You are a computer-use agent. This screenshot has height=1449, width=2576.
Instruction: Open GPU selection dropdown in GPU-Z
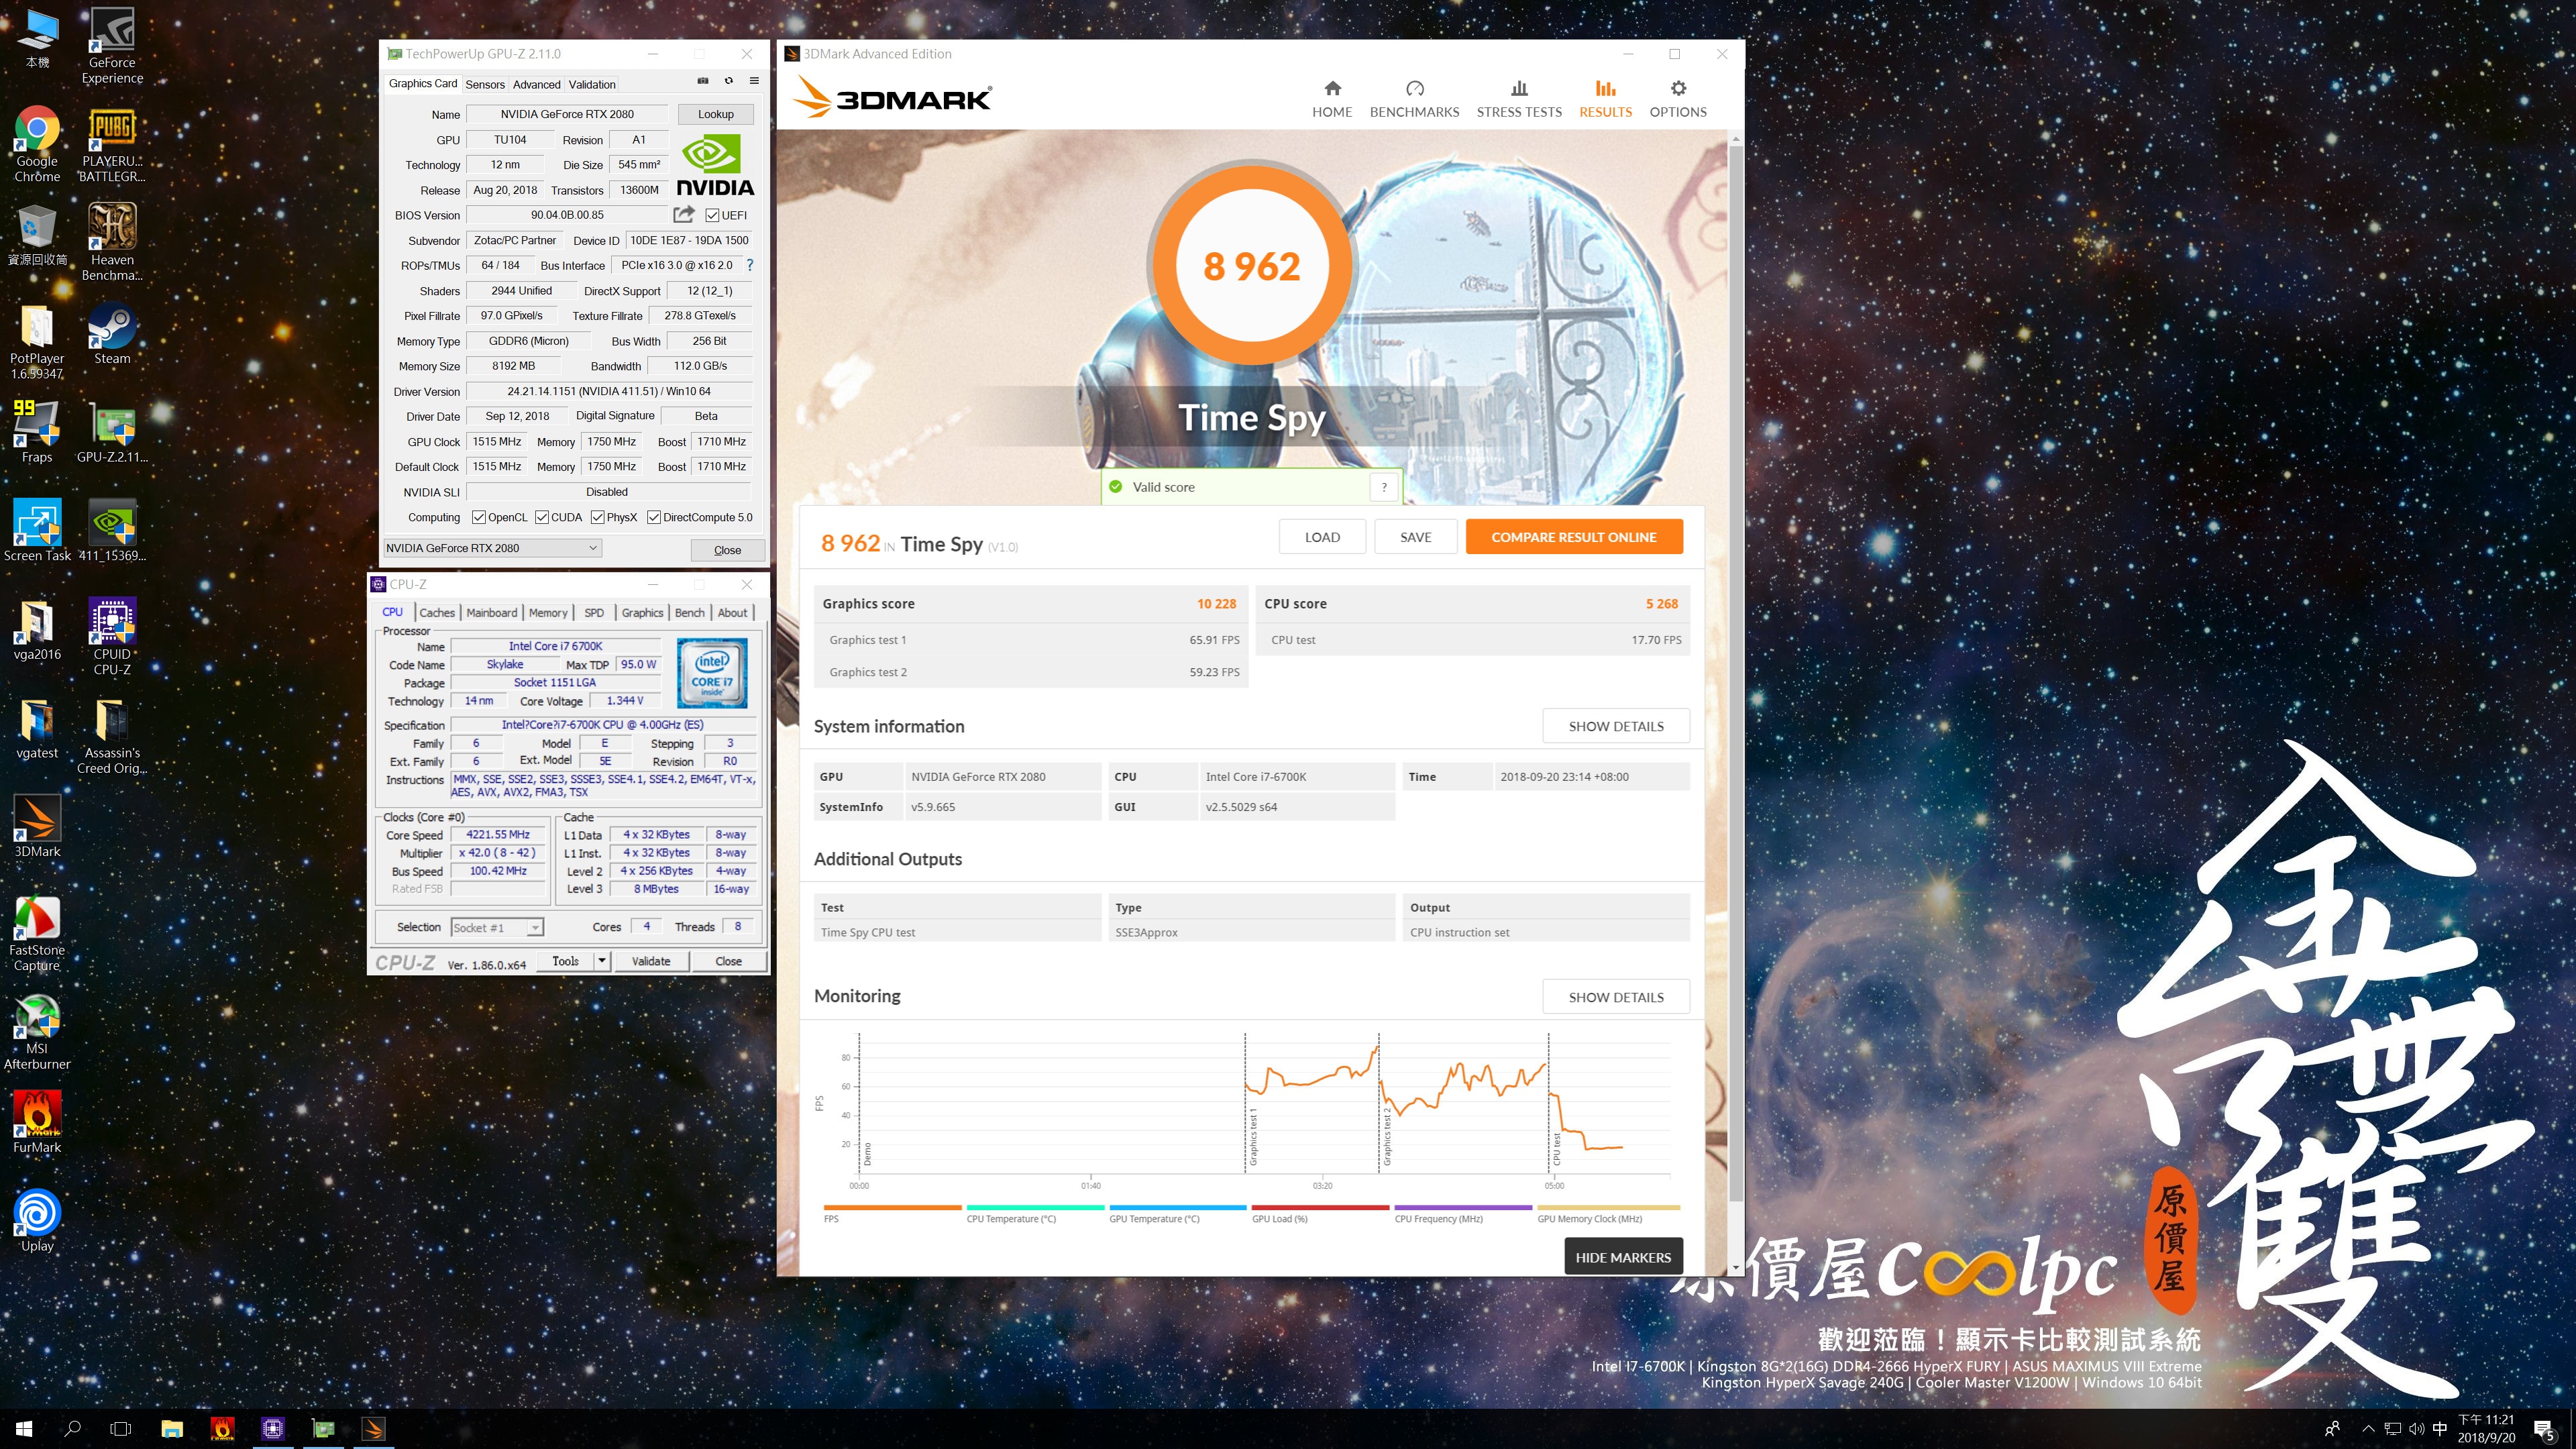point(493,548)
